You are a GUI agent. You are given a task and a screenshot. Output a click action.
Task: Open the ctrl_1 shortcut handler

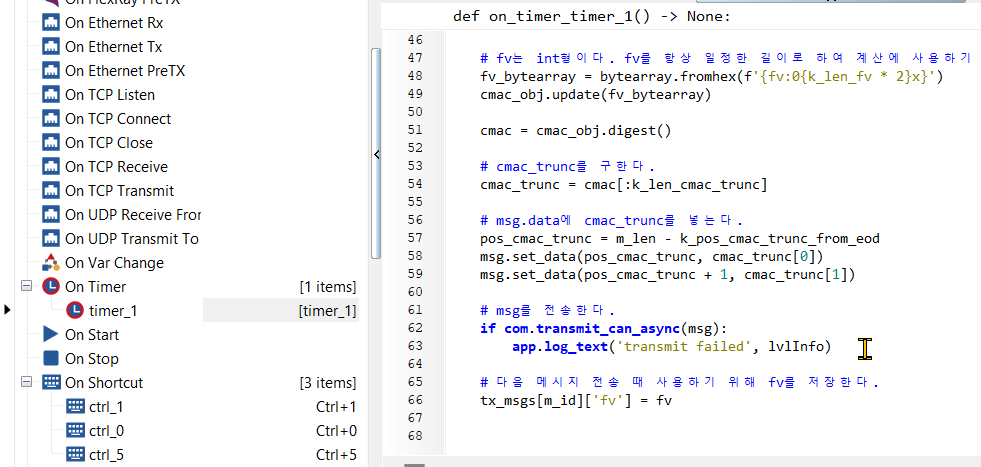point(106,407)
